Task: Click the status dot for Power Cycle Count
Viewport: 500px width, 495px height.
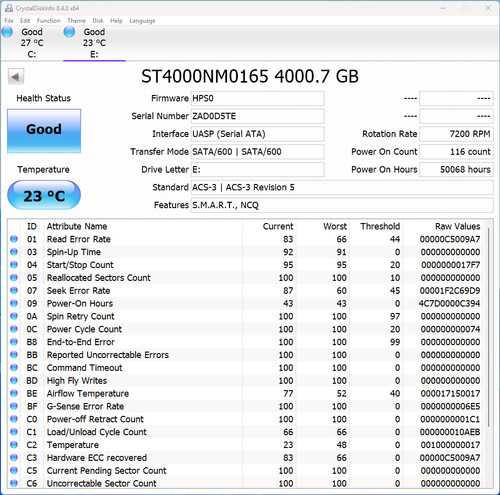Action: (14, 329)
